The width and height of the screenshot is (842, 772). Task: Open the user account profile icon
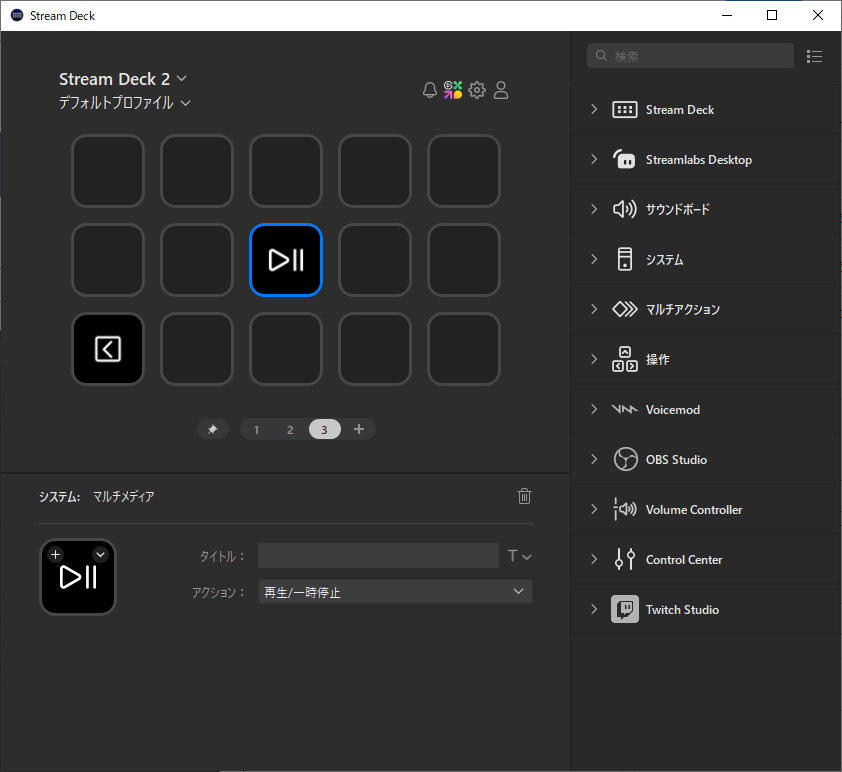(x=501, y=90)
